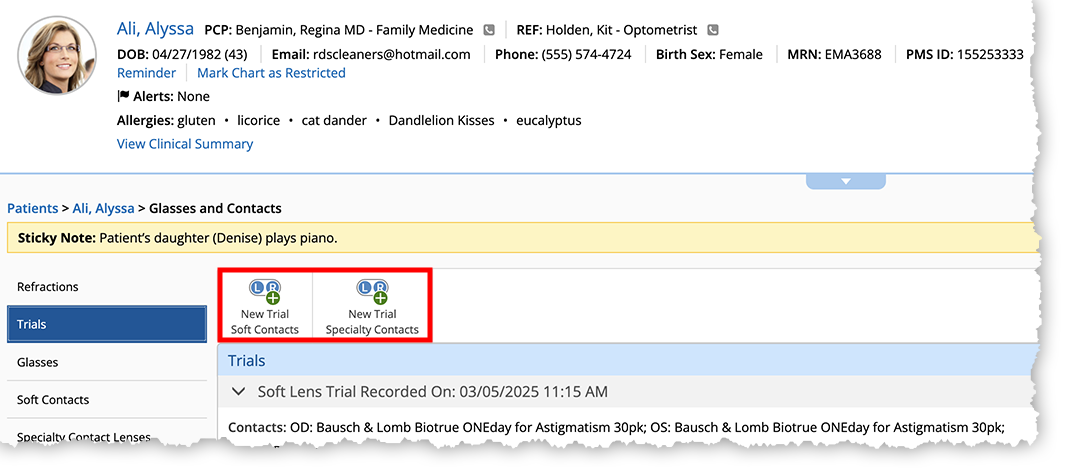This screenshot has width=1070, height=468.
Task: Open Alyssa Ali's patient photo
Action: (57, 55)
